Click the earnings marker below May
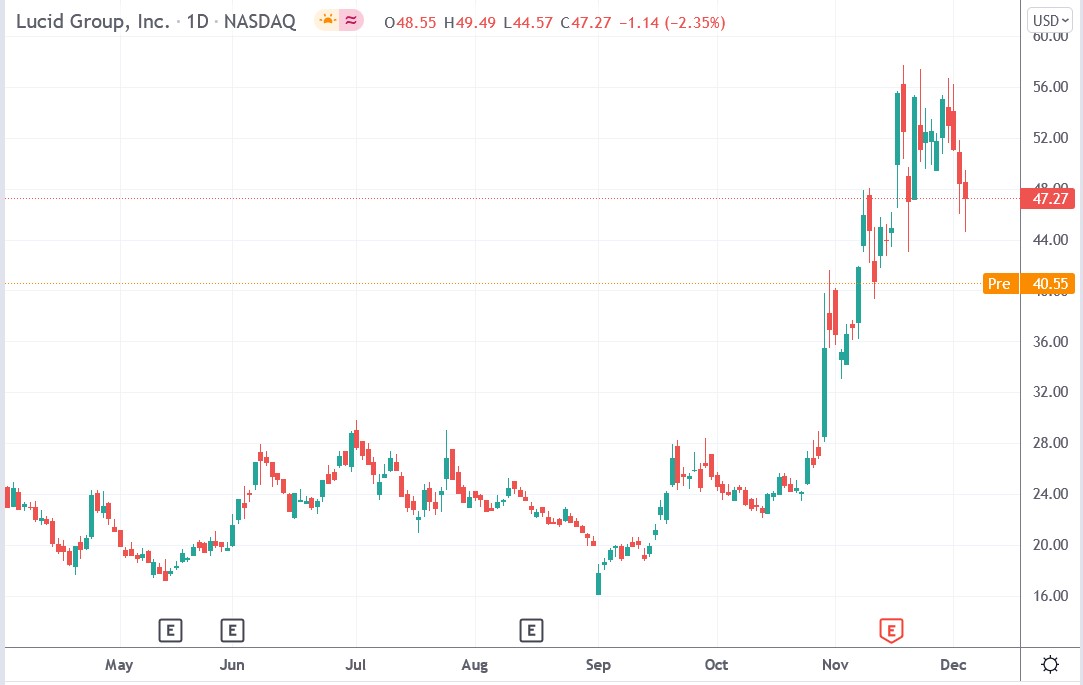The width and height of the screenshot is (1083, 685). pos(170,631)
